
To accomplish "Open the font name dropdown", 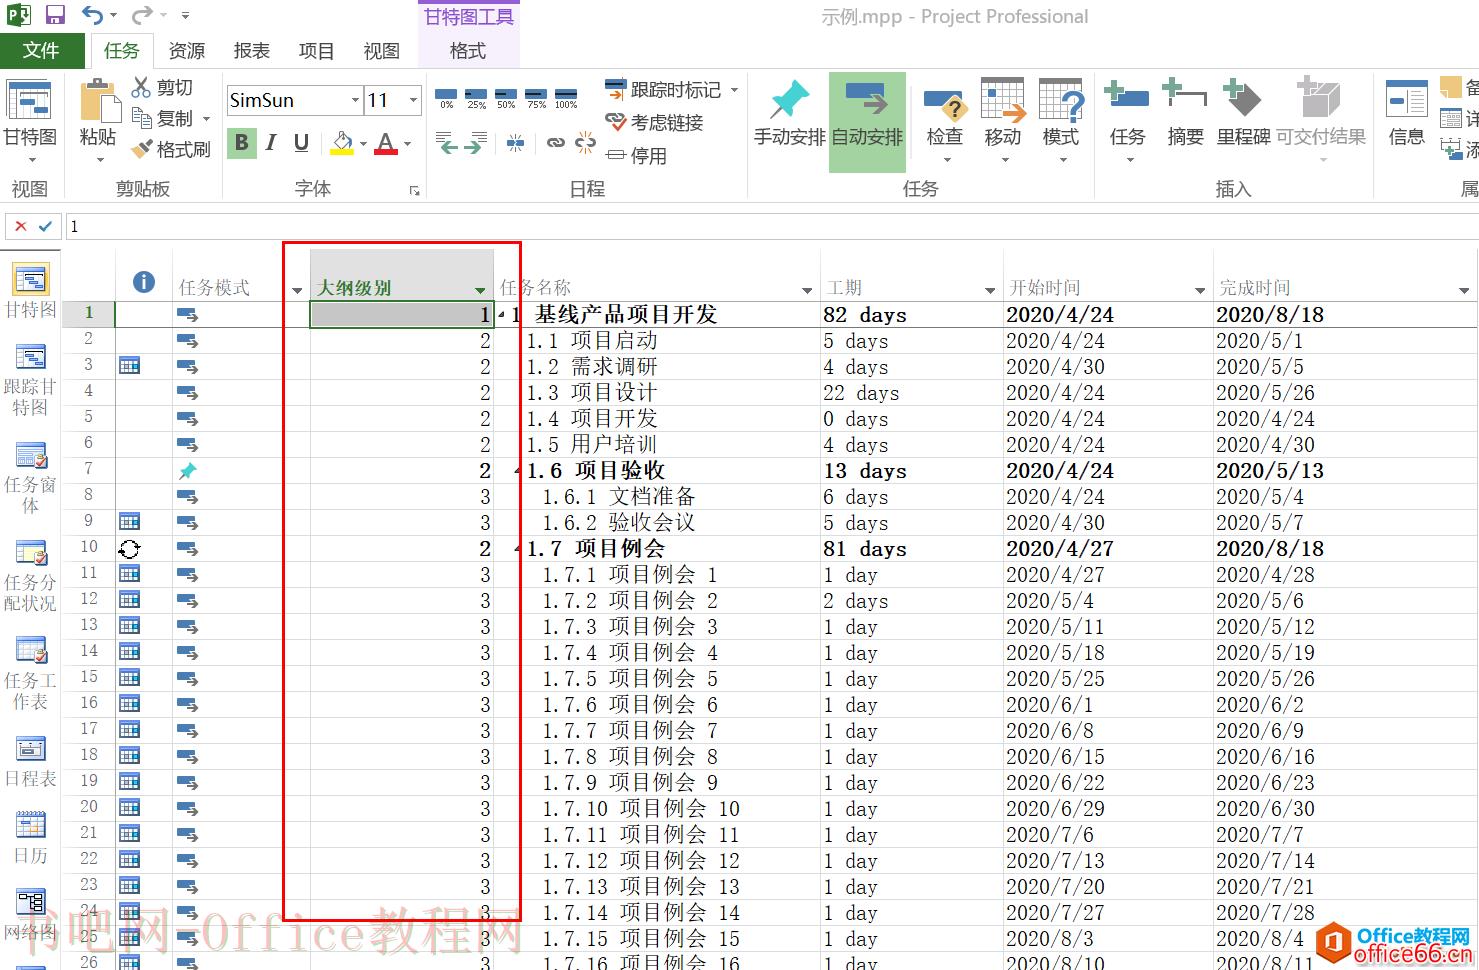I will click(x=355, y=100).
